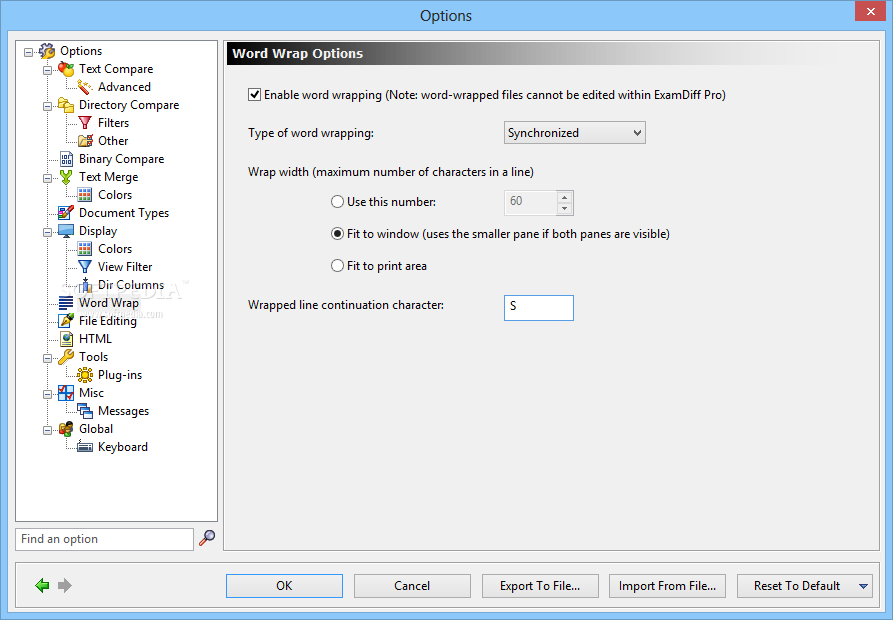Screen dimensions: 893x620
Task: Click the Text Merge green arrow icon
Action: 66,177
